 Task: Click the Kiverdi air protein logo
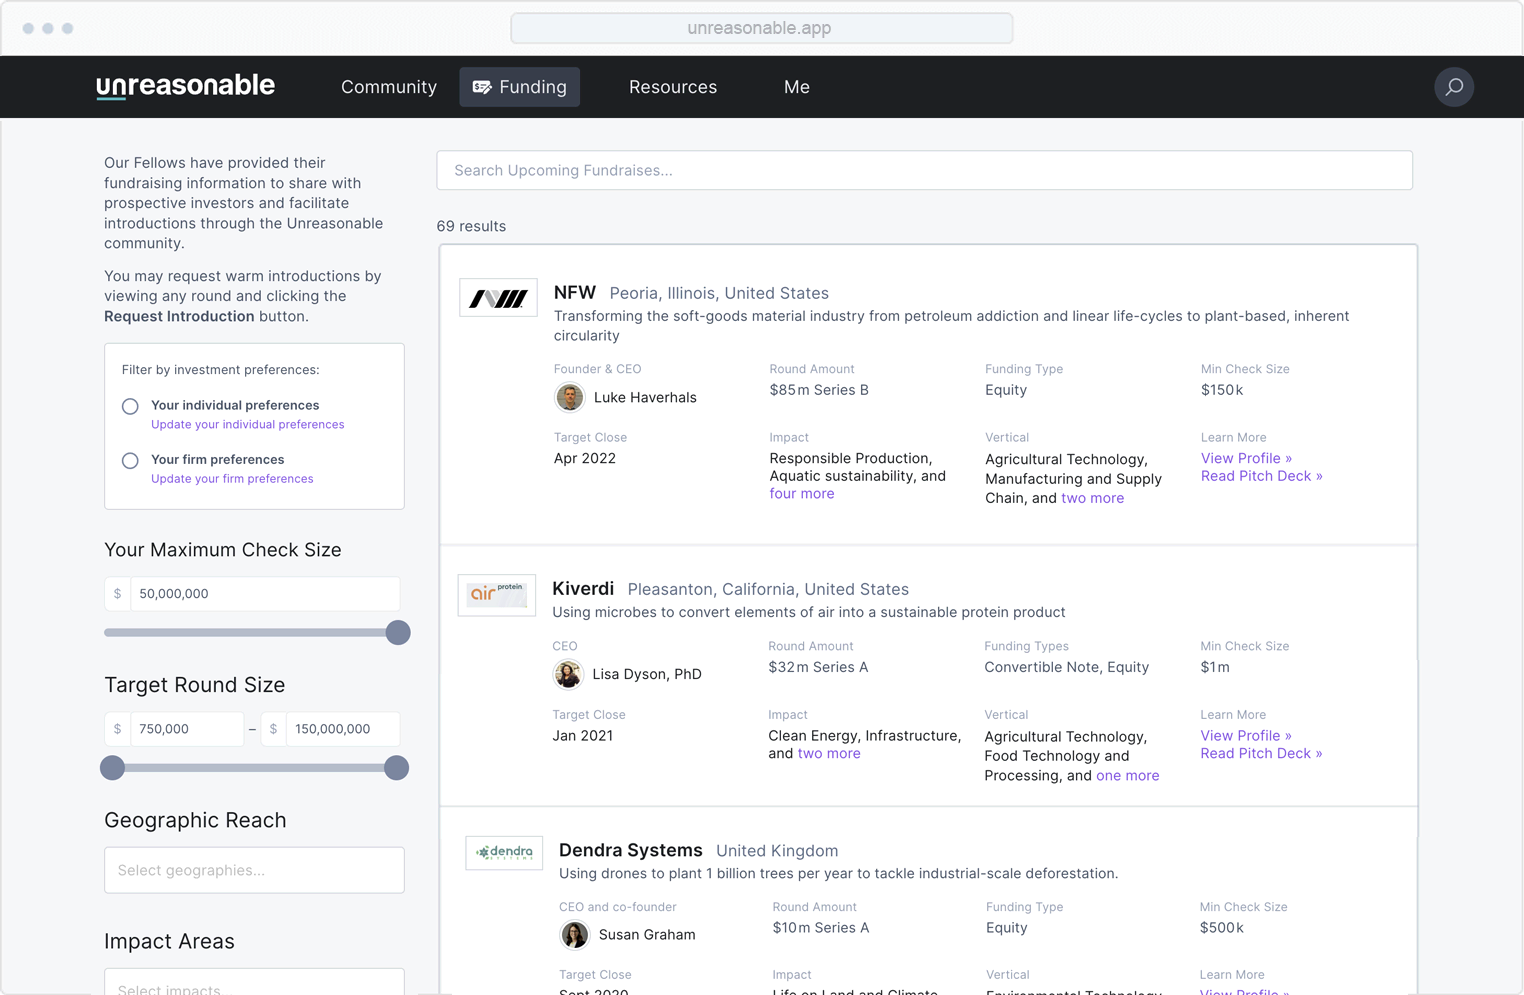click(497, 595)
